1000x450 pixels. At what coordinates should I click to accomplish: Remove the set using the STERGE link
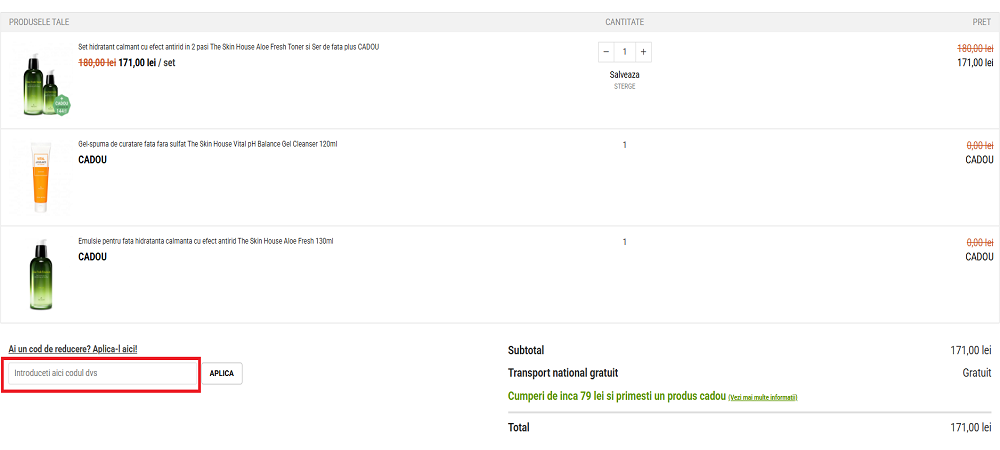(x=624, y=87)
